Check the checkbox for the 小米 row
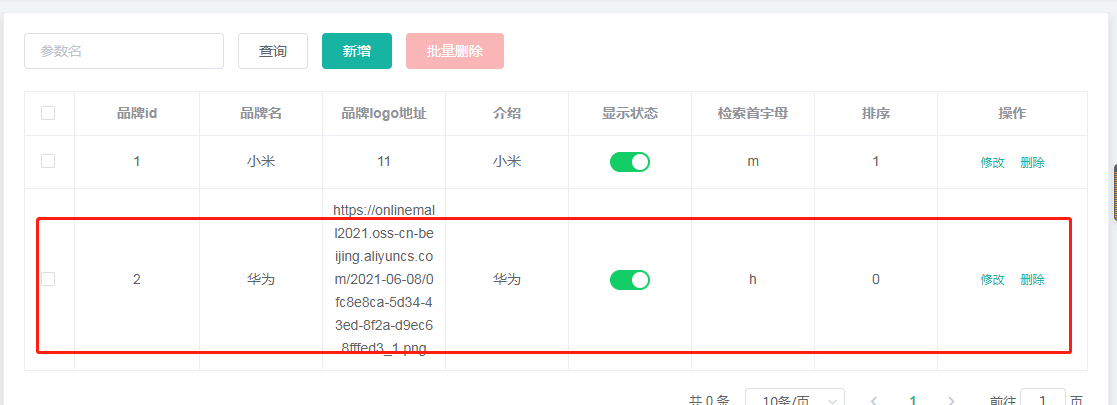The image size is (1117, 405). pos(48,161)
